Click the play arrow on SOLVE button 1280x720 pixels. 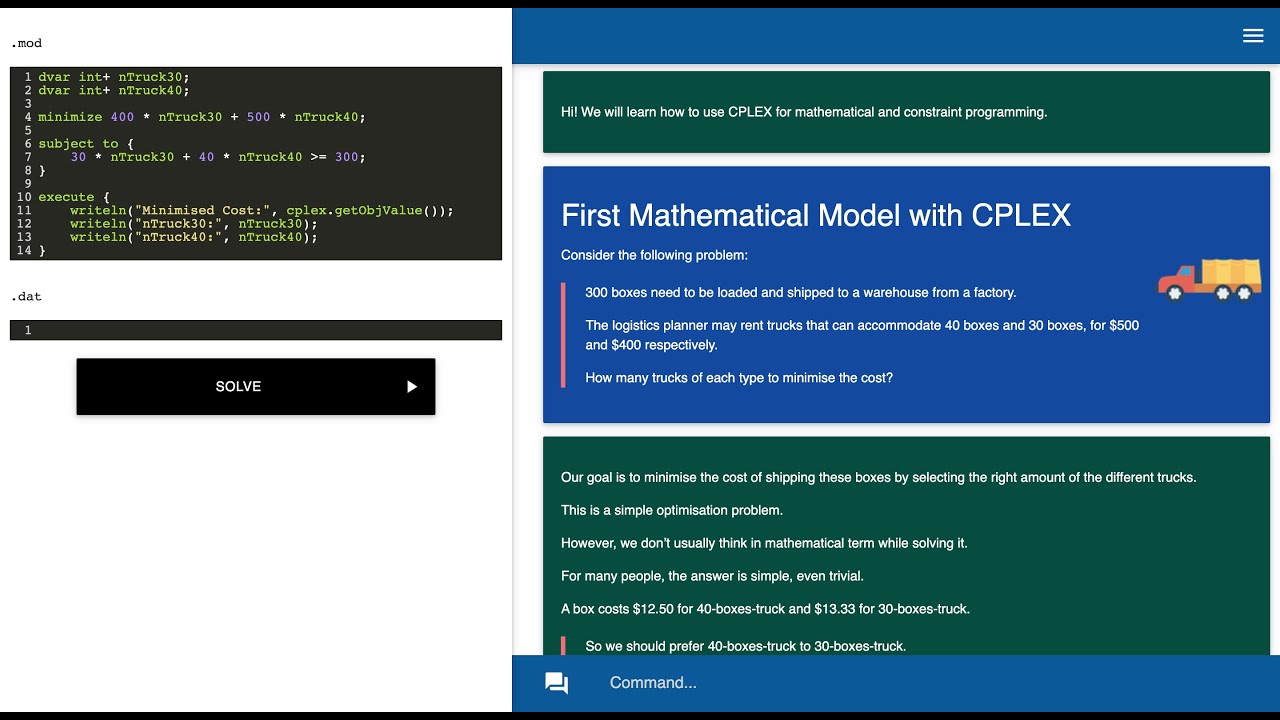click(412, 387)
